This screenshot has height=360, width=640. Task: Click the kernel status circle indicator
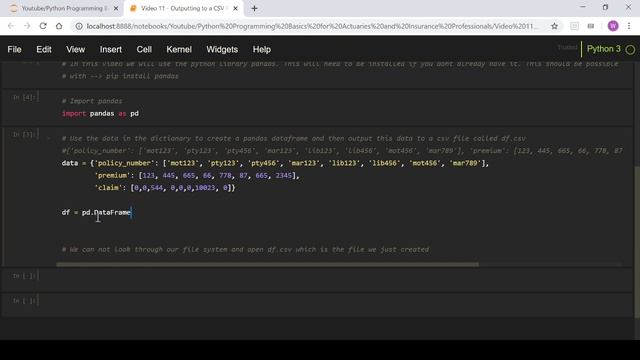tap(630, 50)
